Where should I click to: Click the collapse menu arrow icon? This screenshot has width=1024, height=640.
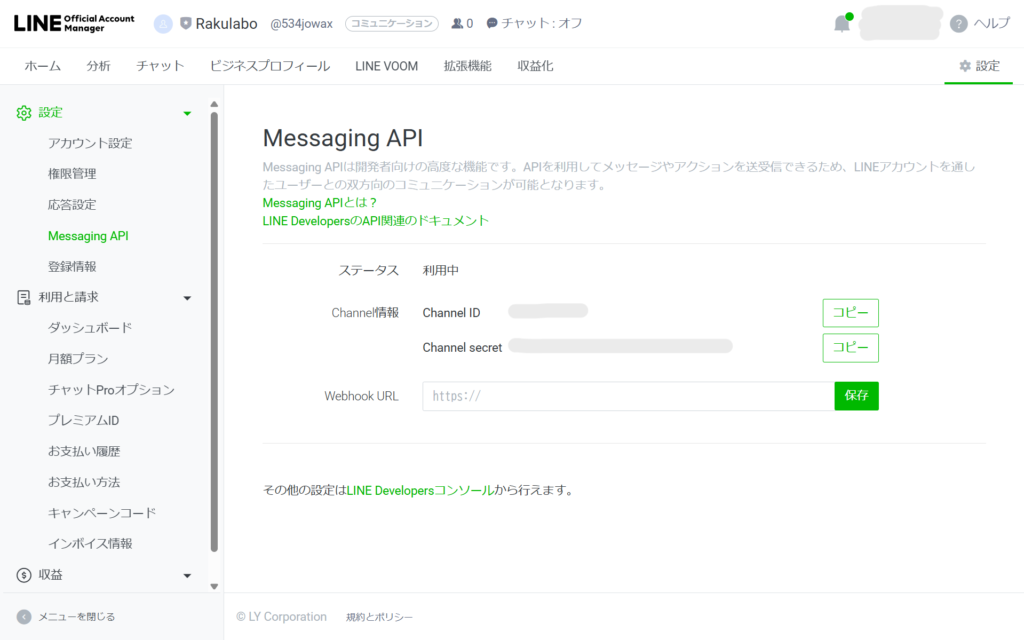(x=24, y=617)
